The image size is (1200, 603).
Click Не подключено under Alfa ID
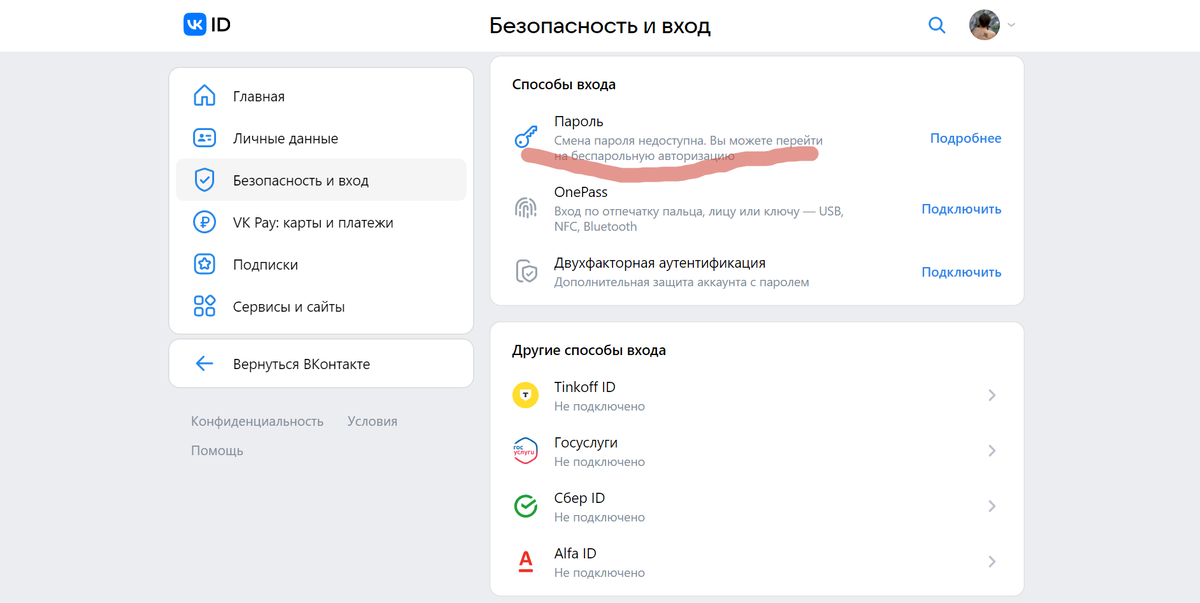pos(600,573)
